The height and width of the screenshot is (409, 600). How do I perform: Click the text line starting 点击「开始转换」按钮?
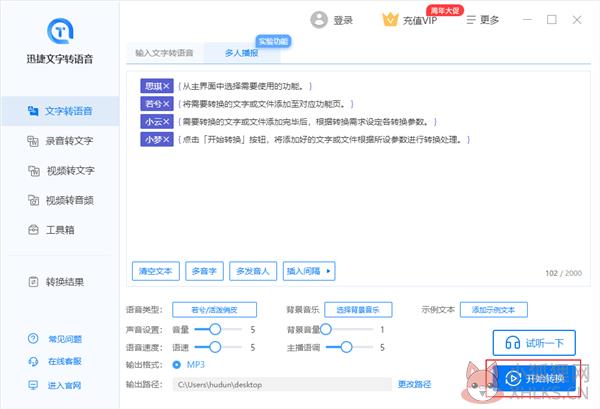324,140
